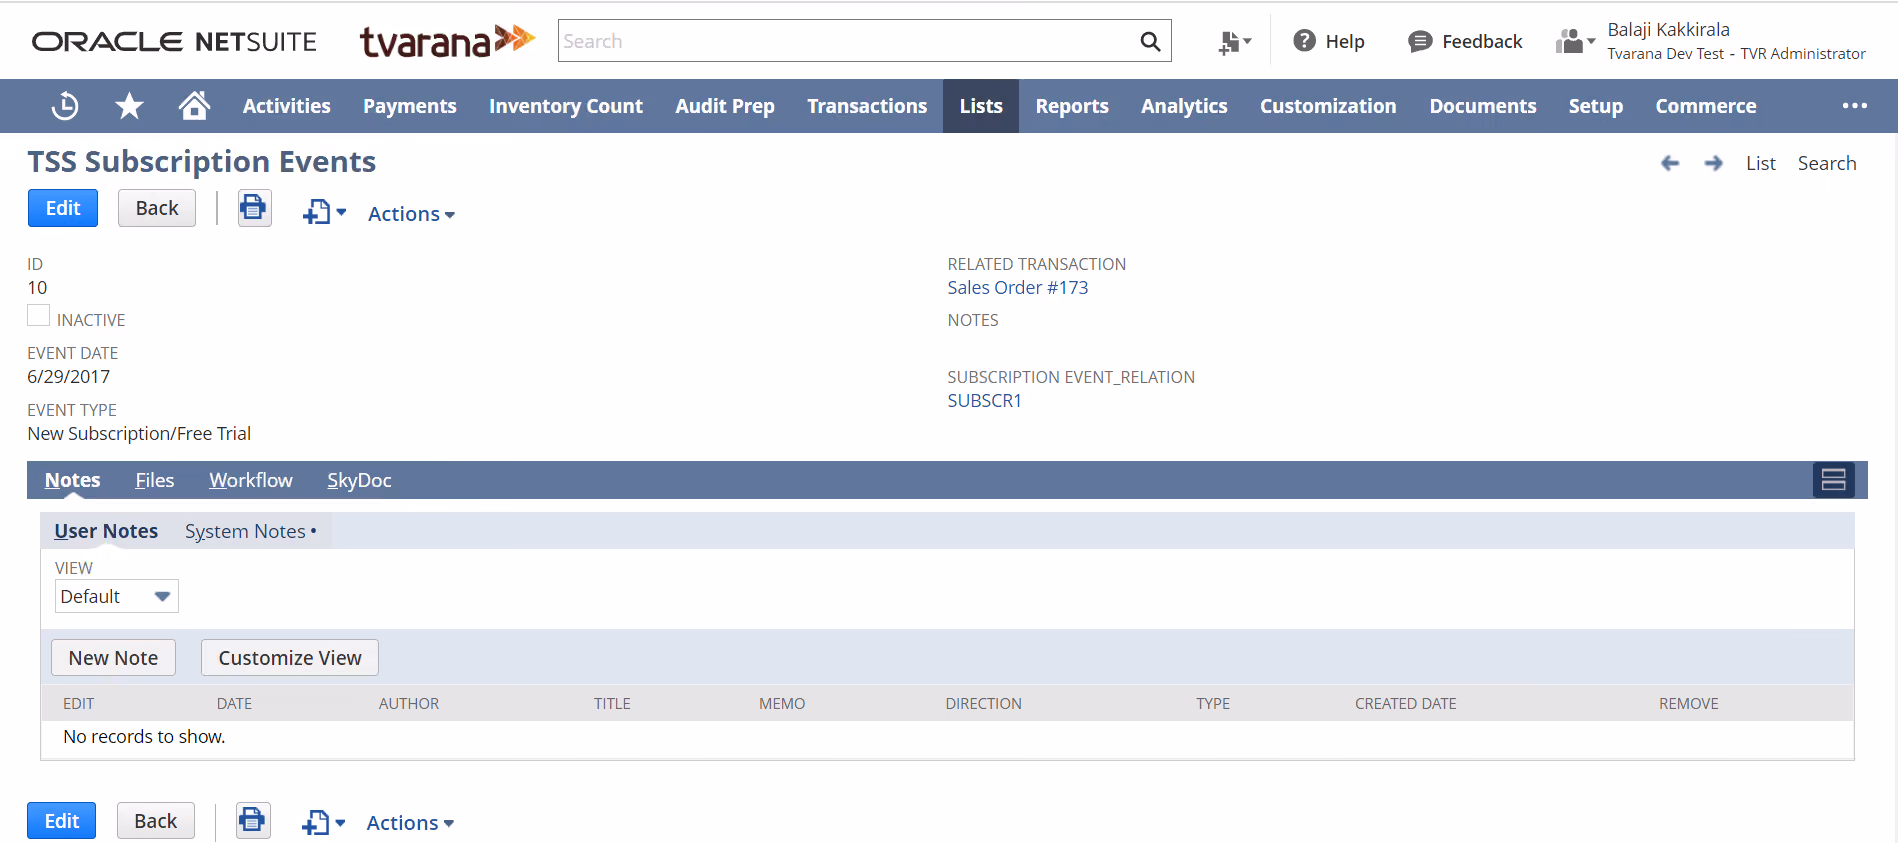
Task: Toggle the Inactive checkbox
Action: point(38,316)
